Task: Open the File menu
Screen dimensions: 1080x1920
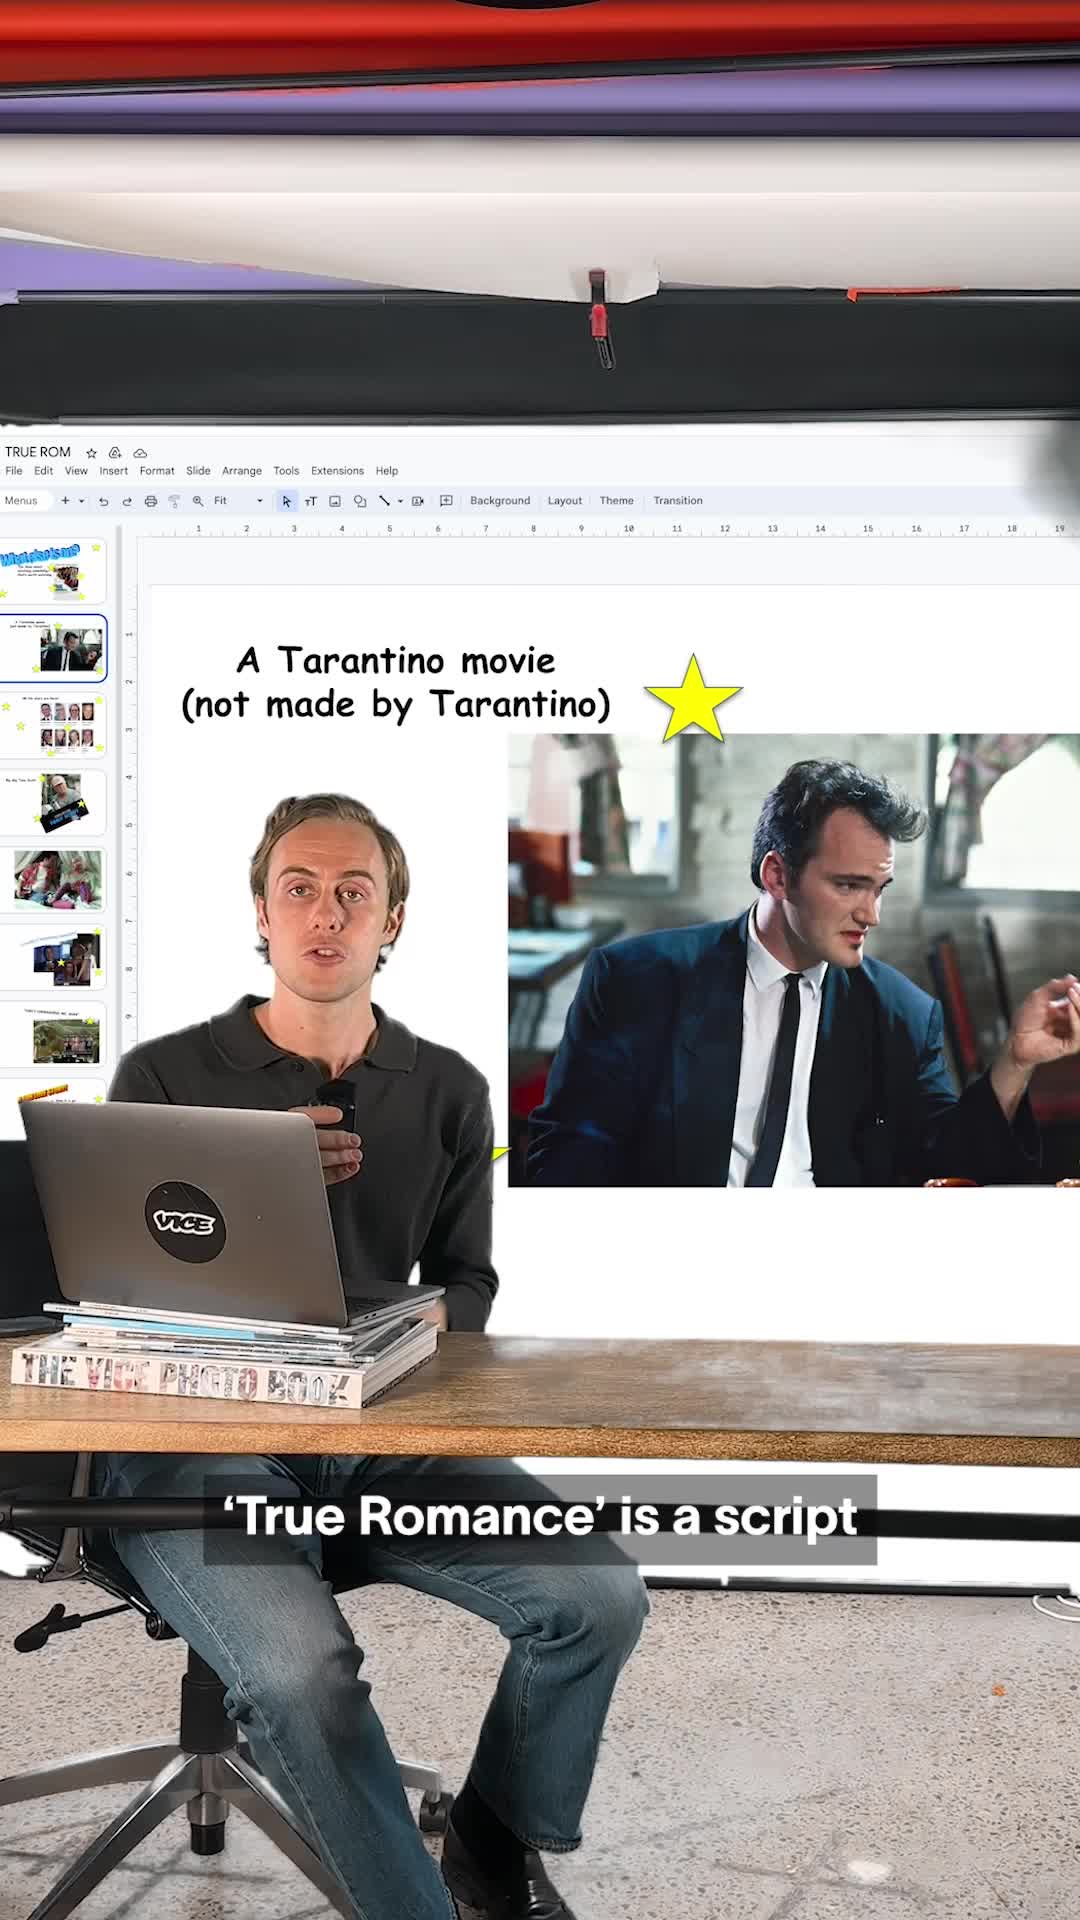Action: 14,471
